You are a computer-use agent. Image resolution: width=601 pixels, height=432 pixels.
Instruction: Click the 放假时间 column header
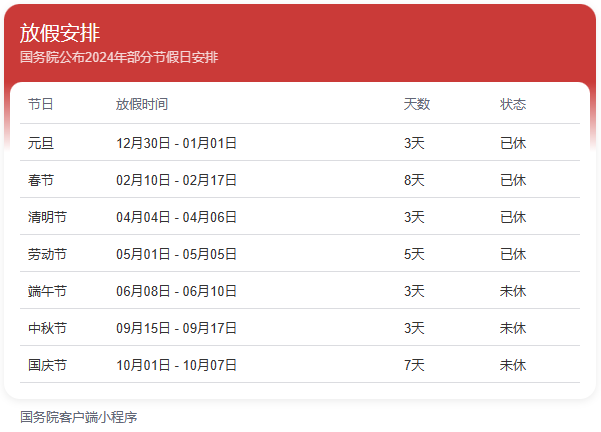coord(142,104)
